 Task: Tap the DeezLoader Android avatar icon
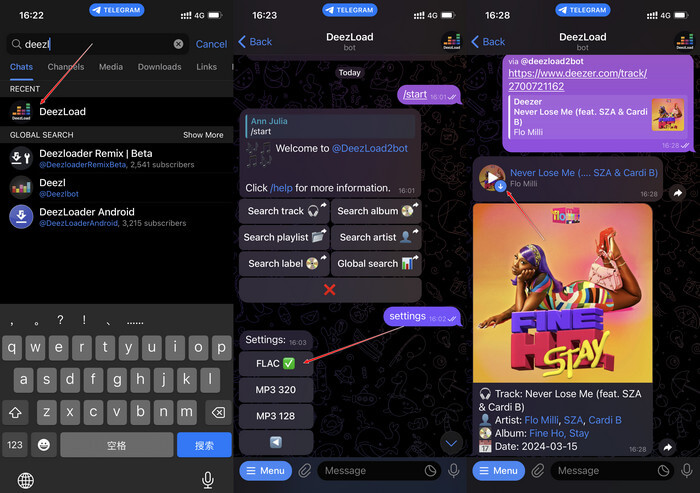(x=21, y=217)
